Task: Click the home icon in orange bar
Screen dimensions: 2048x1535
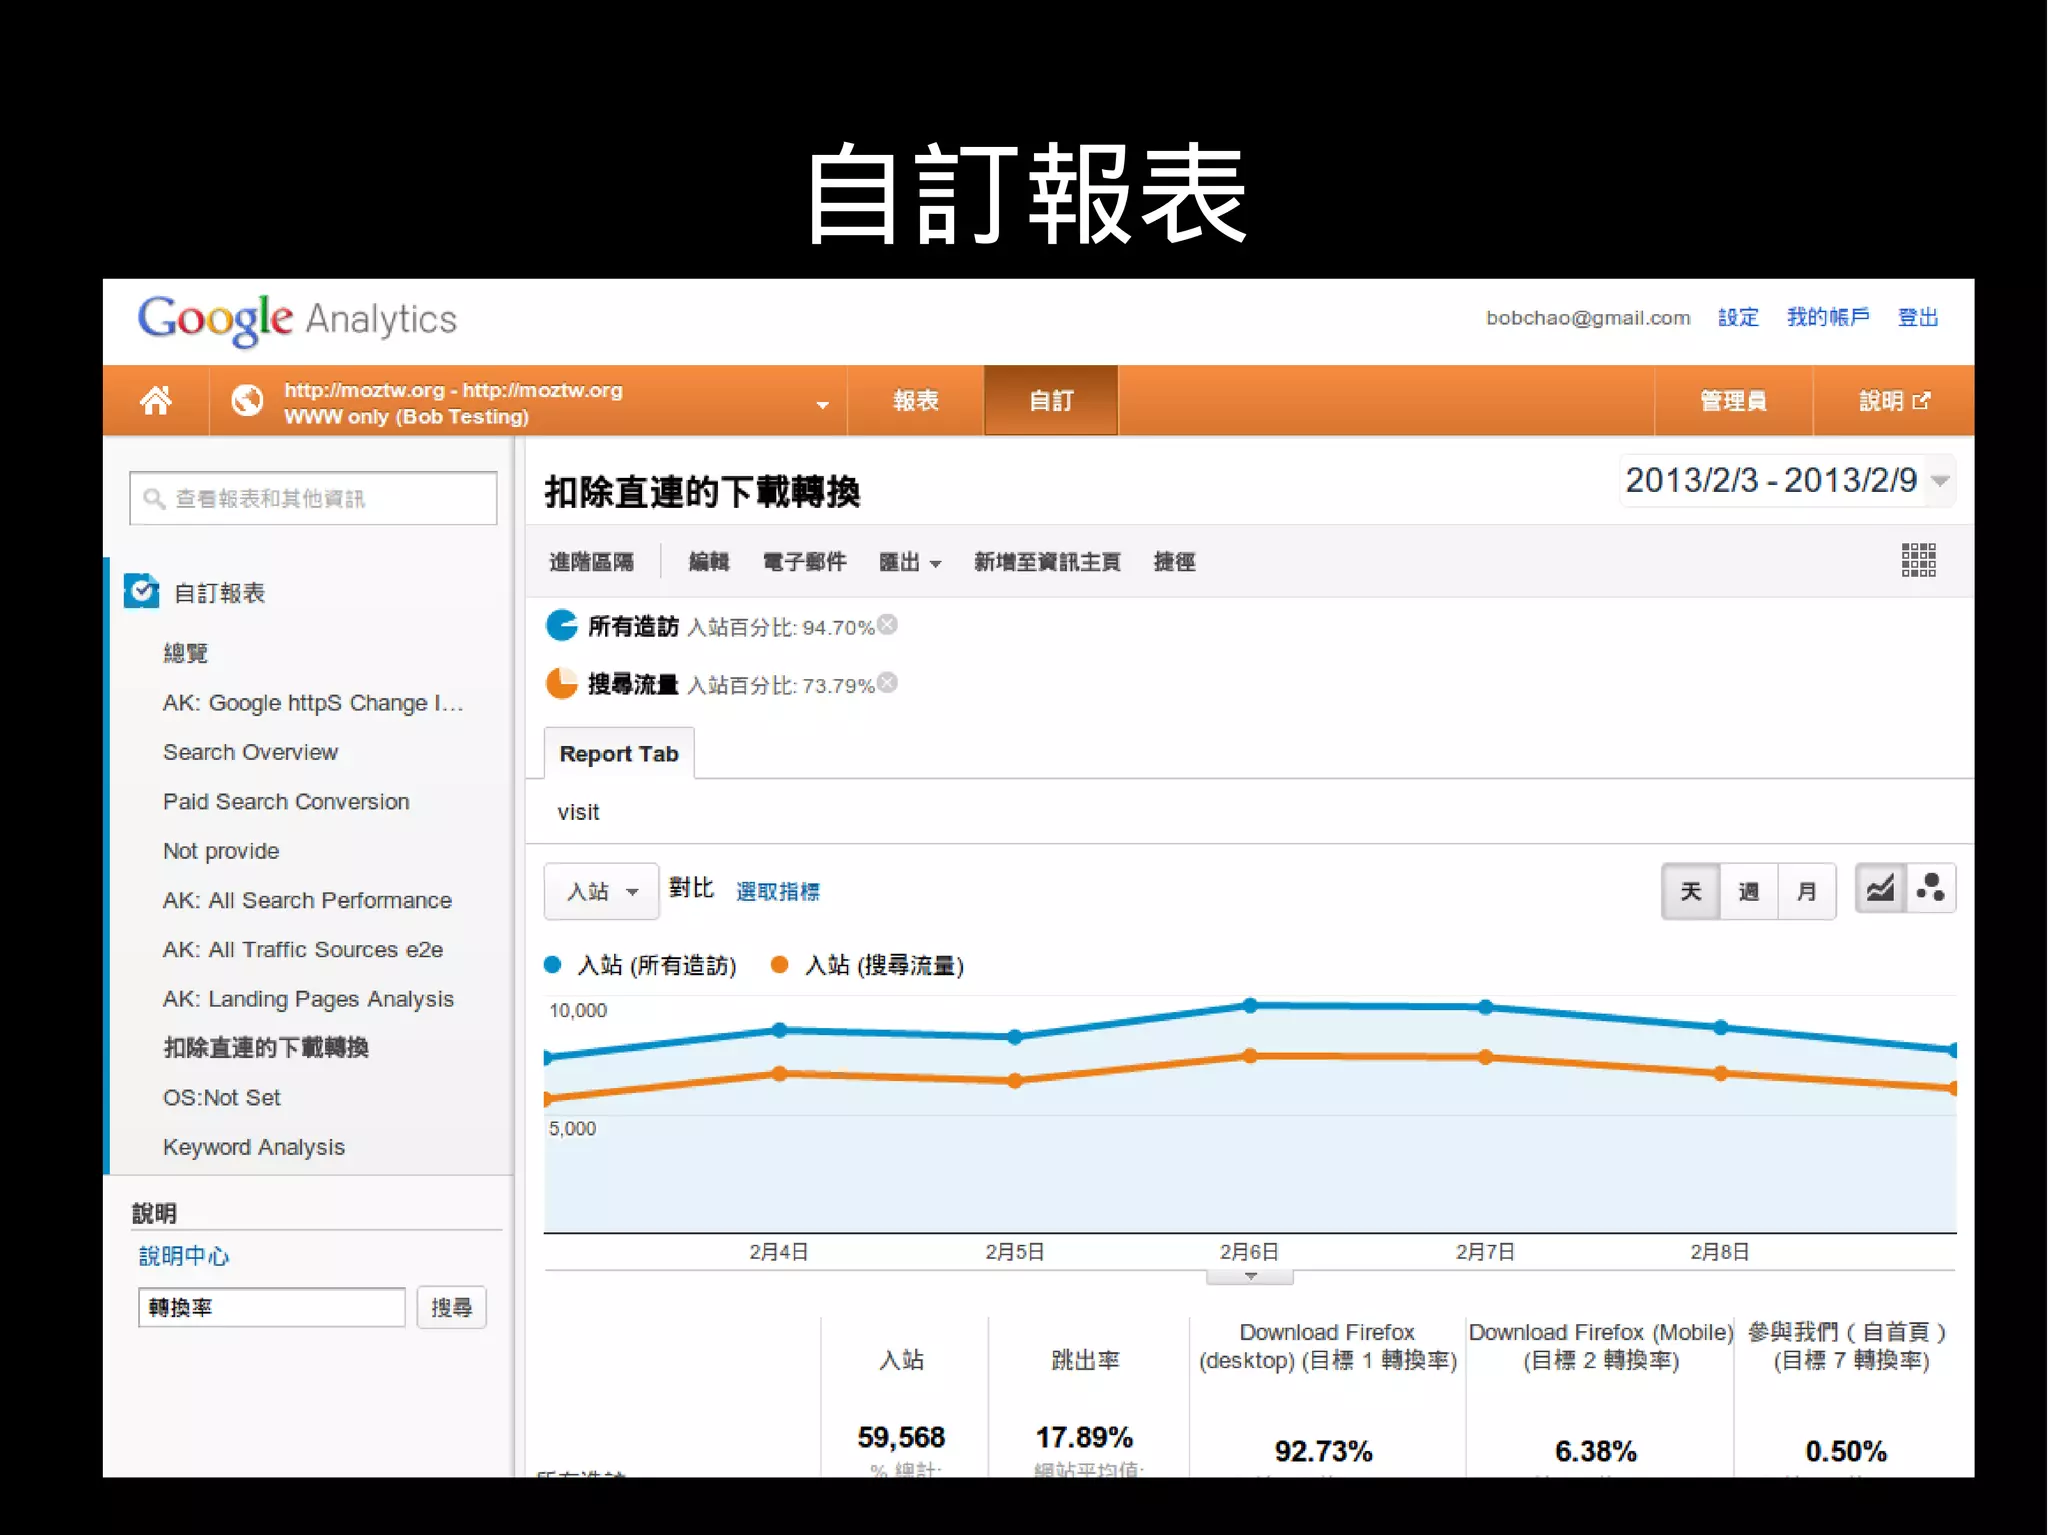Action: pos(155,401)
